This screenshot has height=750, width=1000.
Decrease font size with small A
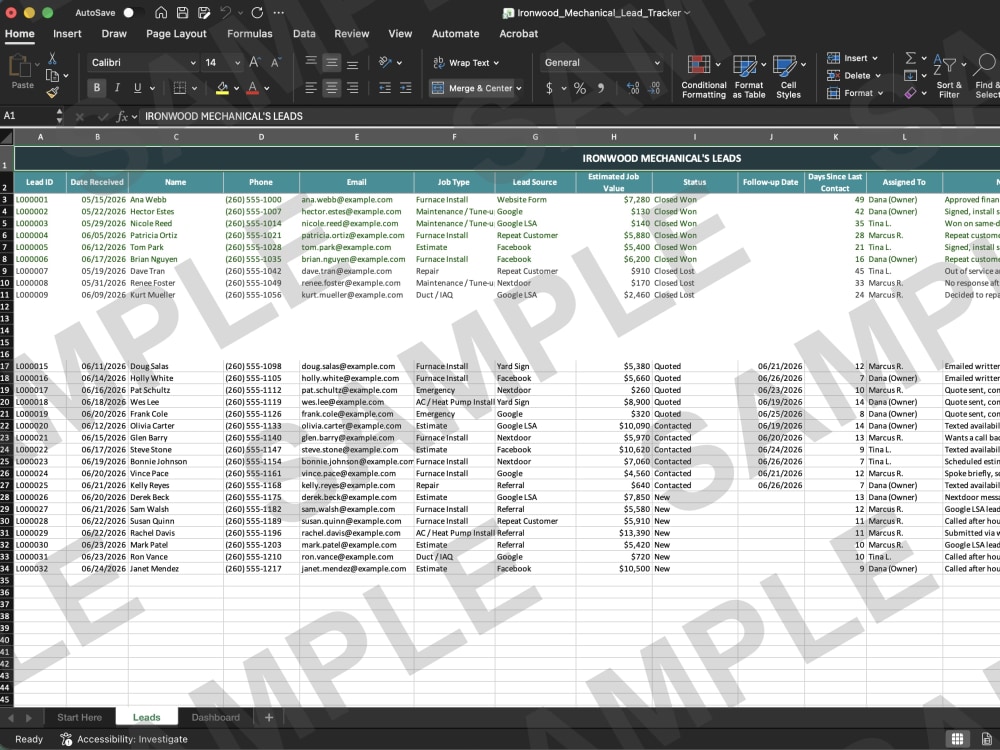click(276, 62)
